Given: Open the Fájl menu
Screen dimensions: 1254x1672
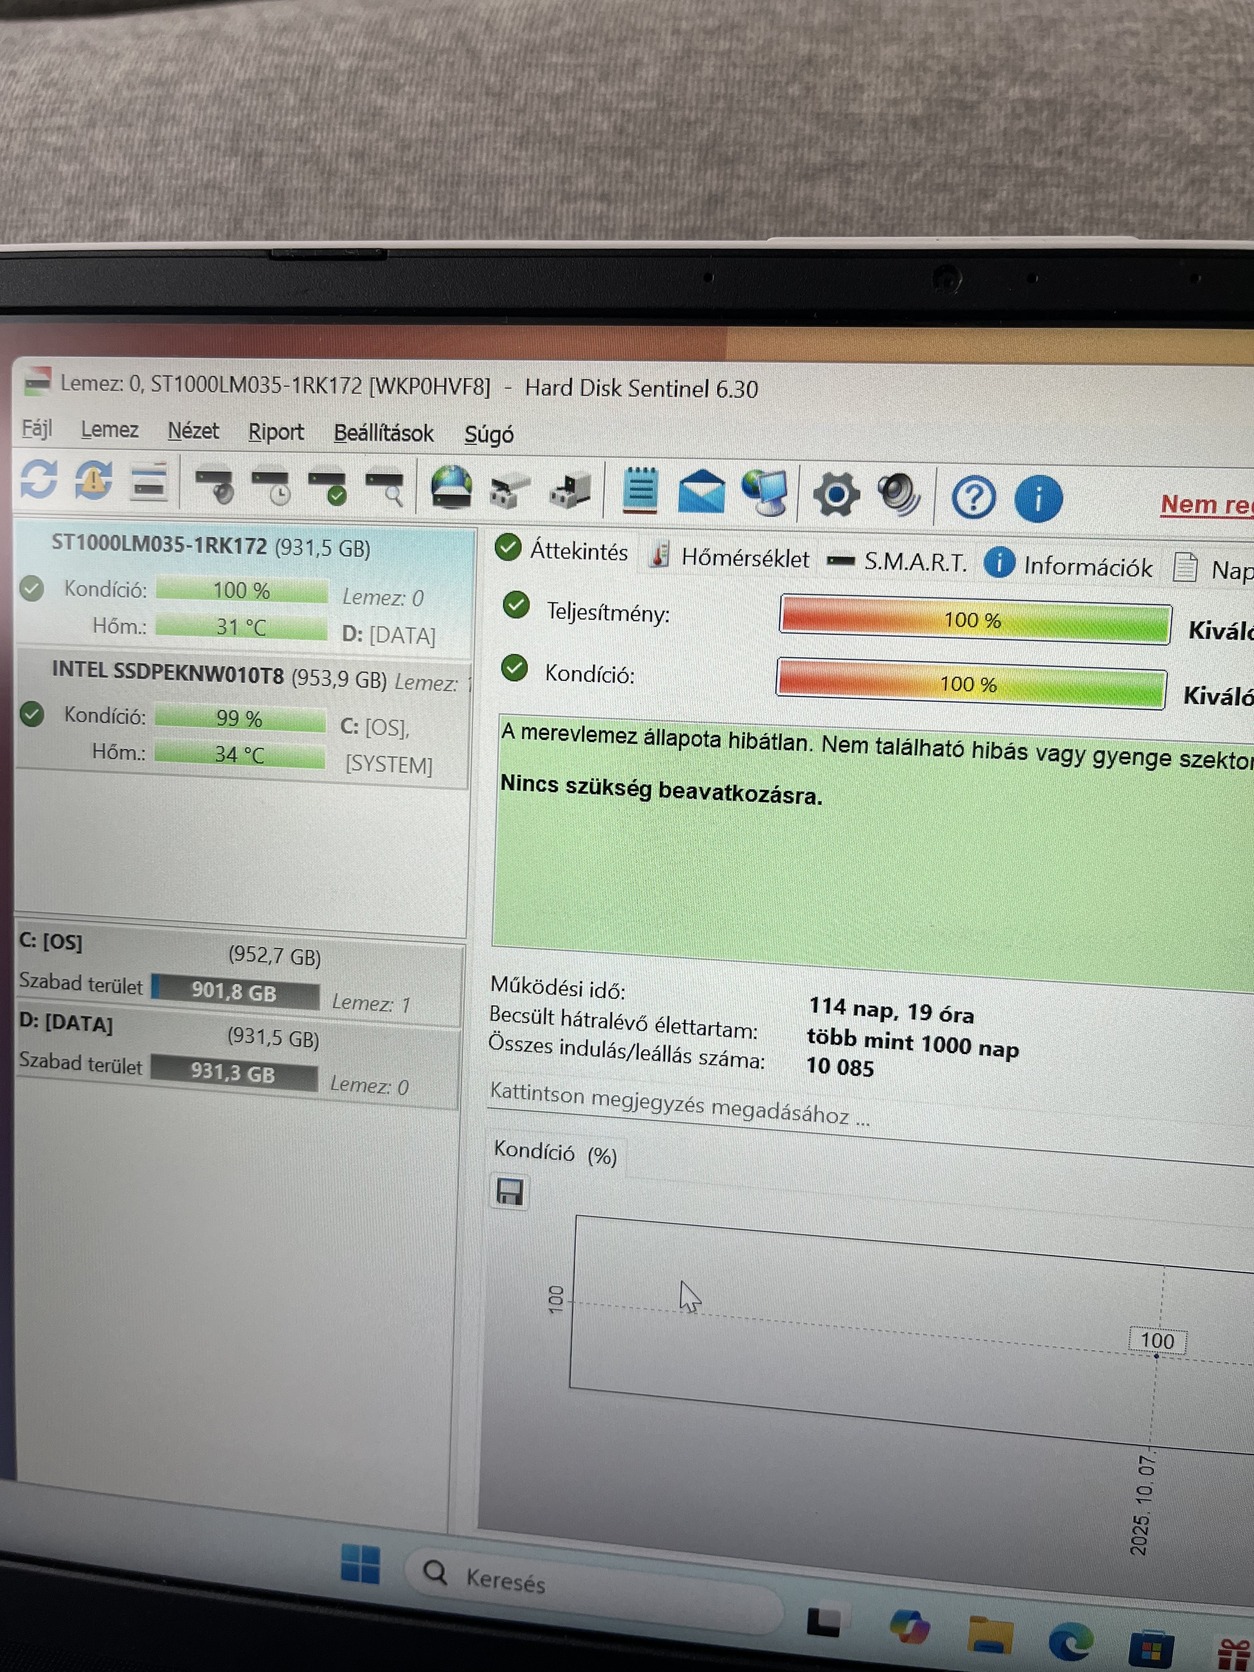Looking at the screenshot, I should pyautogui.click(x=37, y=429).
